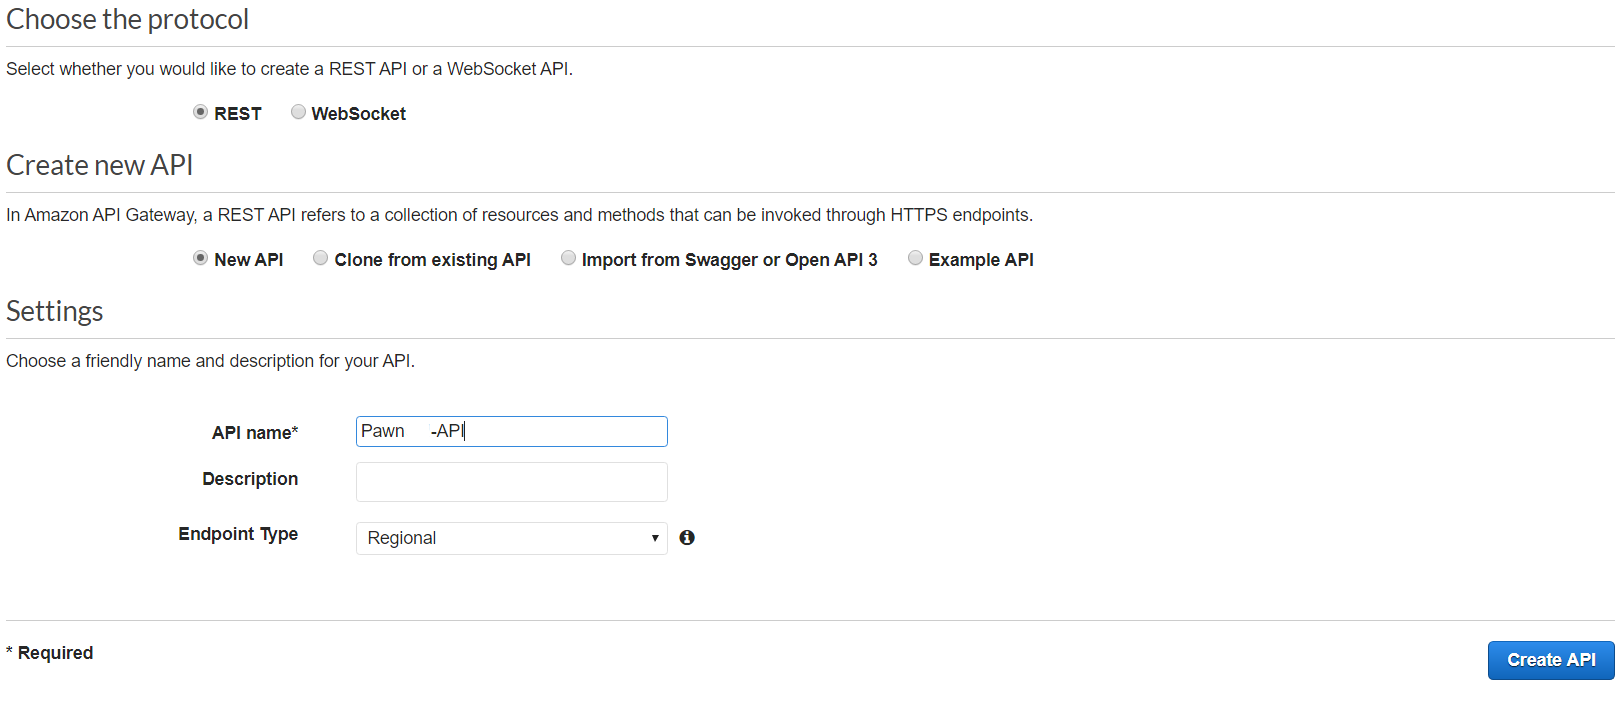
Task: Select the REST protocol radio button
Action: click(x=200, y=112)
